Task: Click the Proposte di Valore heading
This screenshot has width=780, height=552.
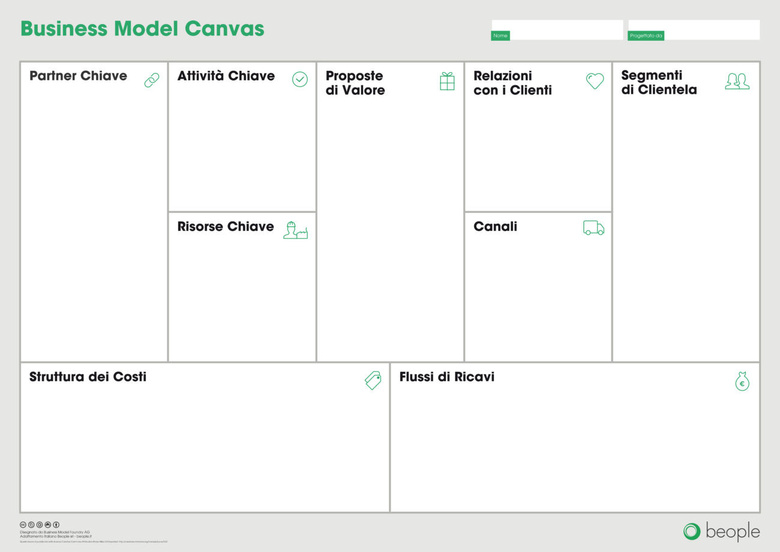Action: [355, 83]
